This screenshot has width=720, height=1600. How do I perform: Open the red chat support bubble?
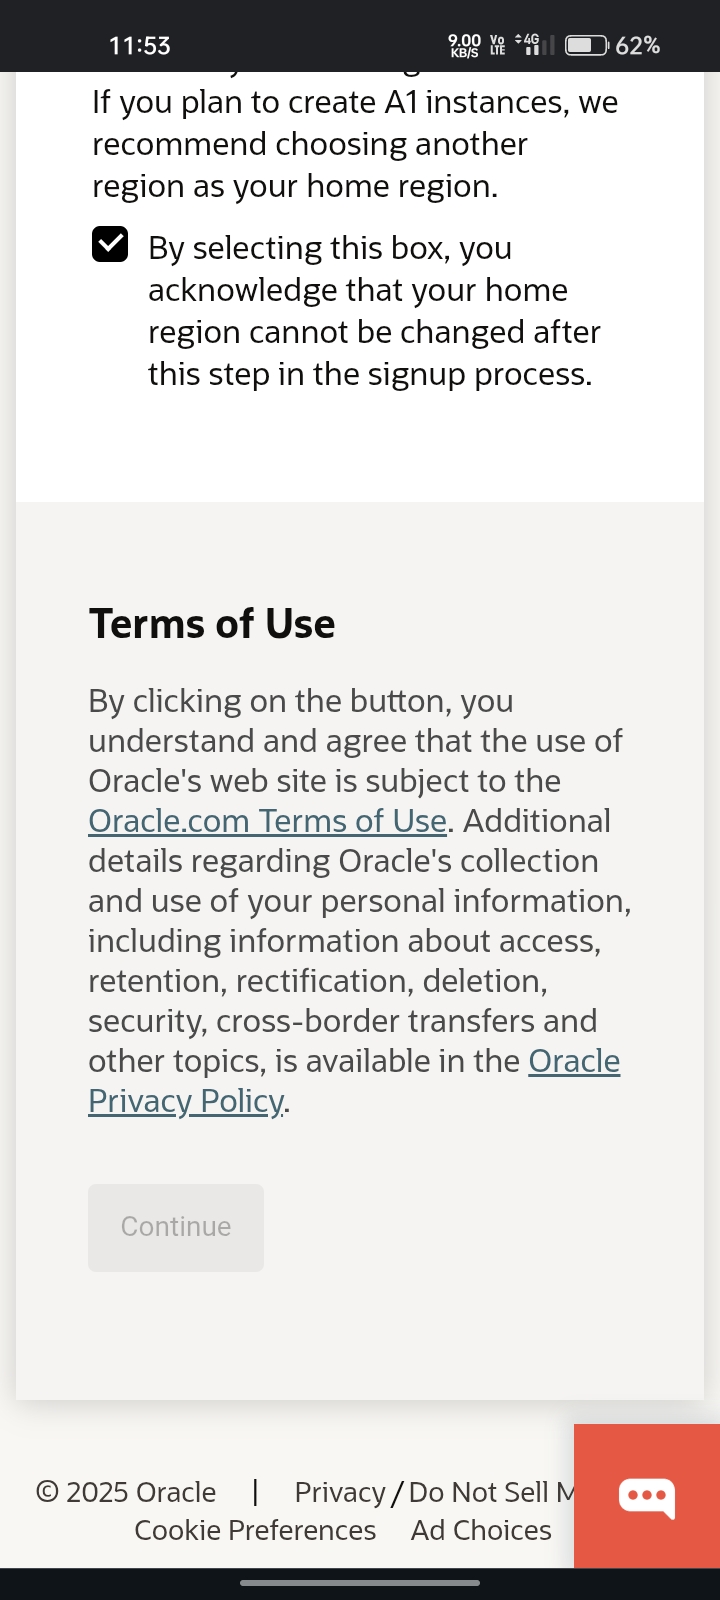point(647,1496)
